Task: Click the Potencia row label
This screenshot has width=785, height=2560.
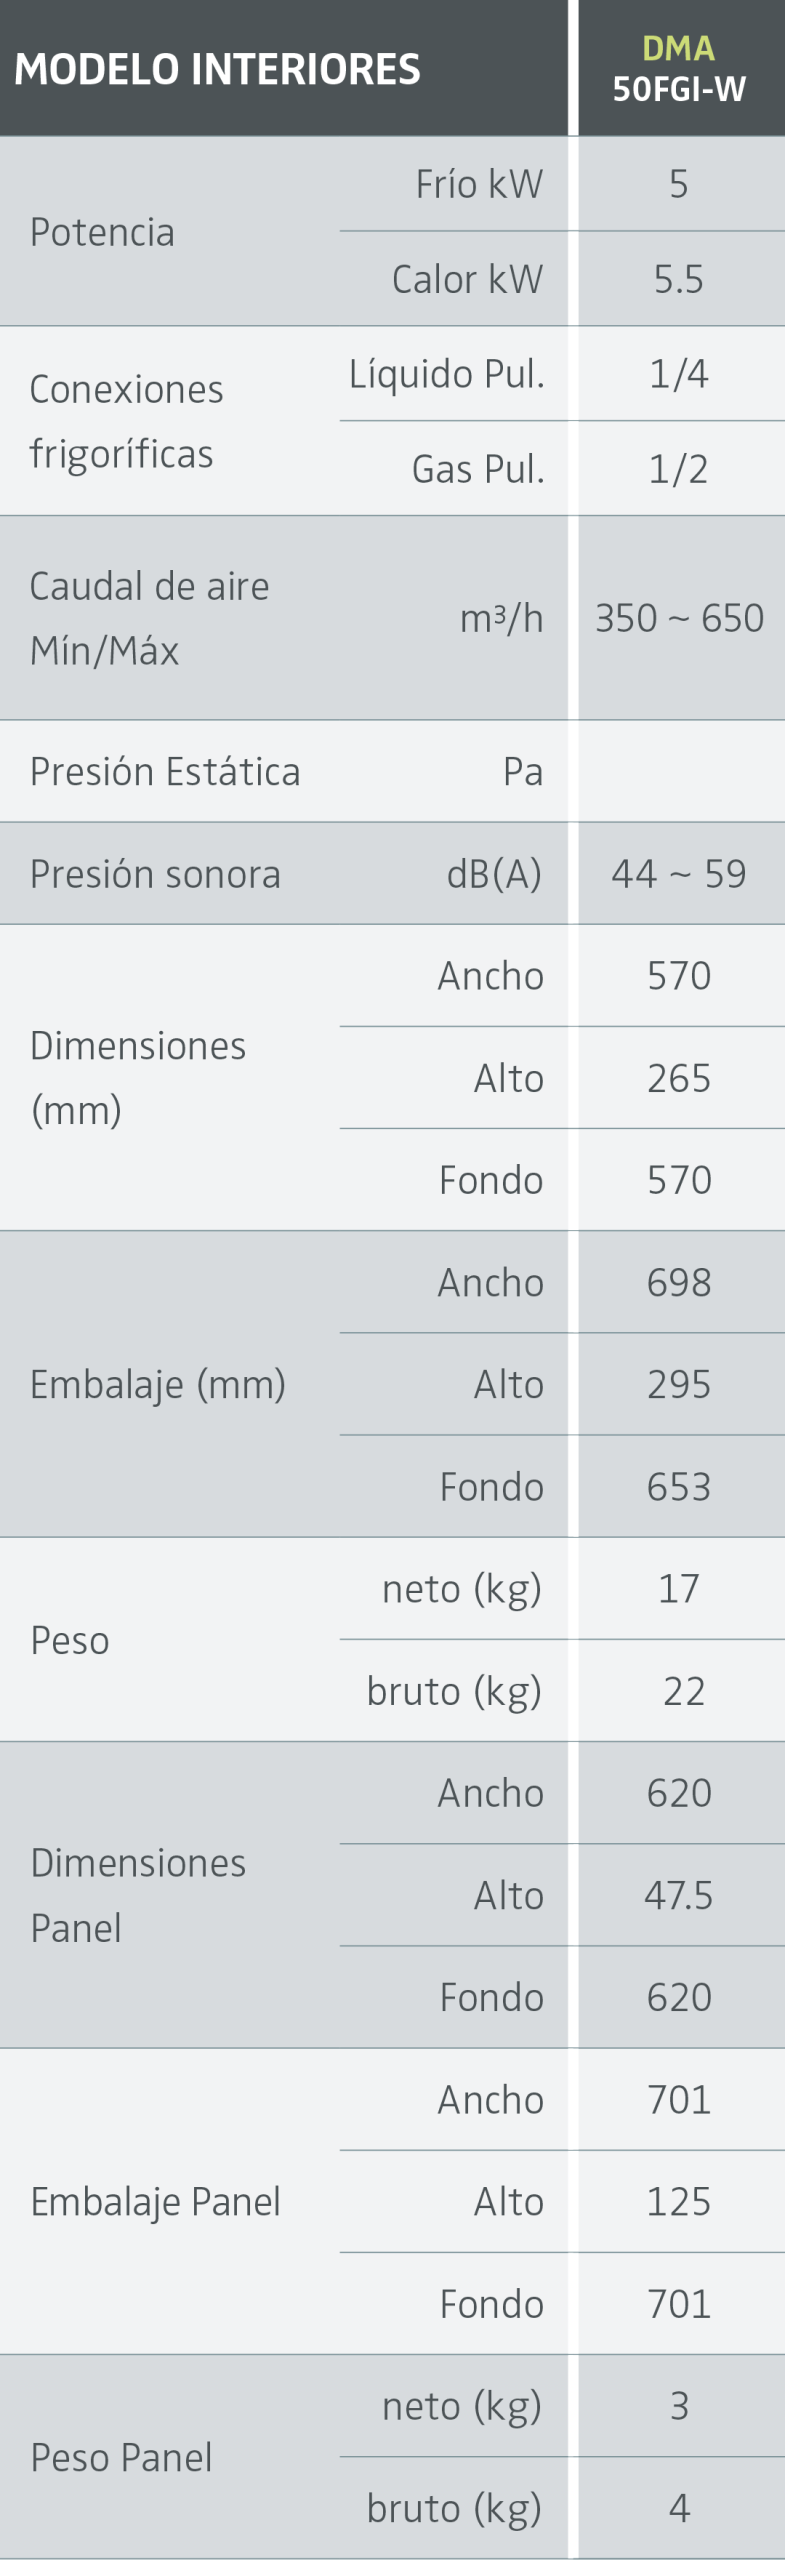Action: point(102,232)
